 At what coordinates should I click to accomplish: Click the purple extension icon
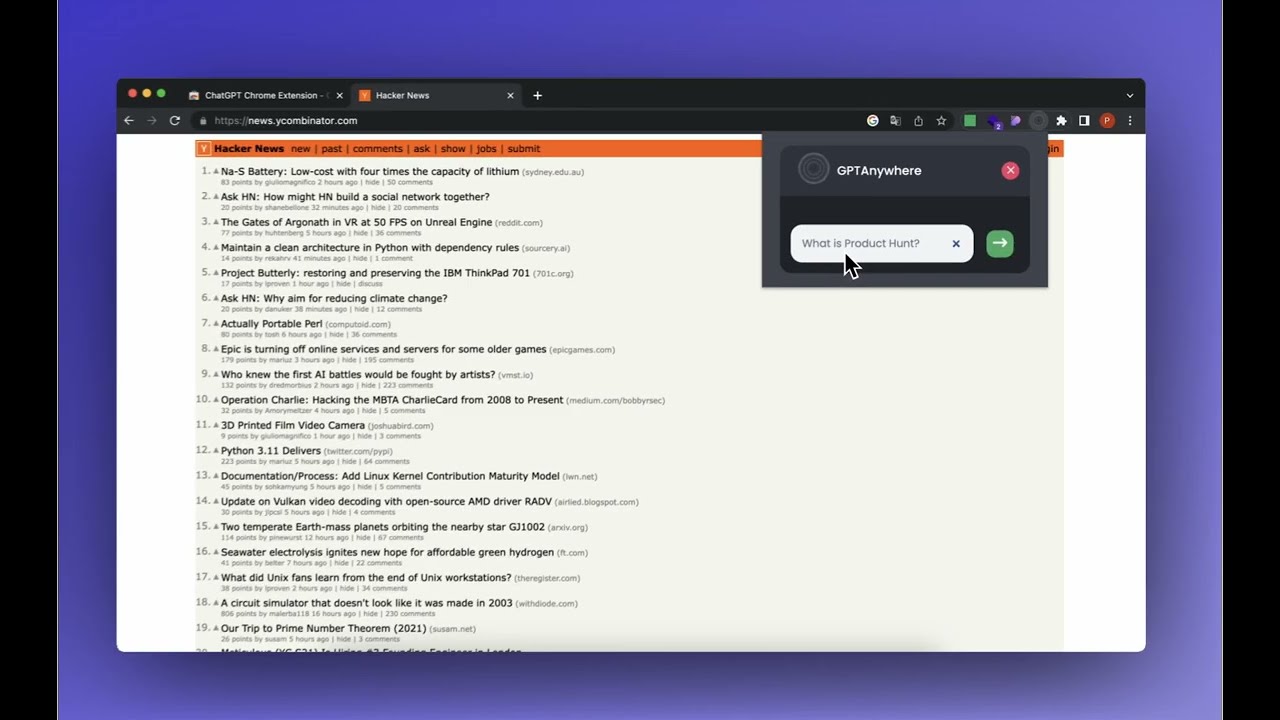tap(1015, 121)
